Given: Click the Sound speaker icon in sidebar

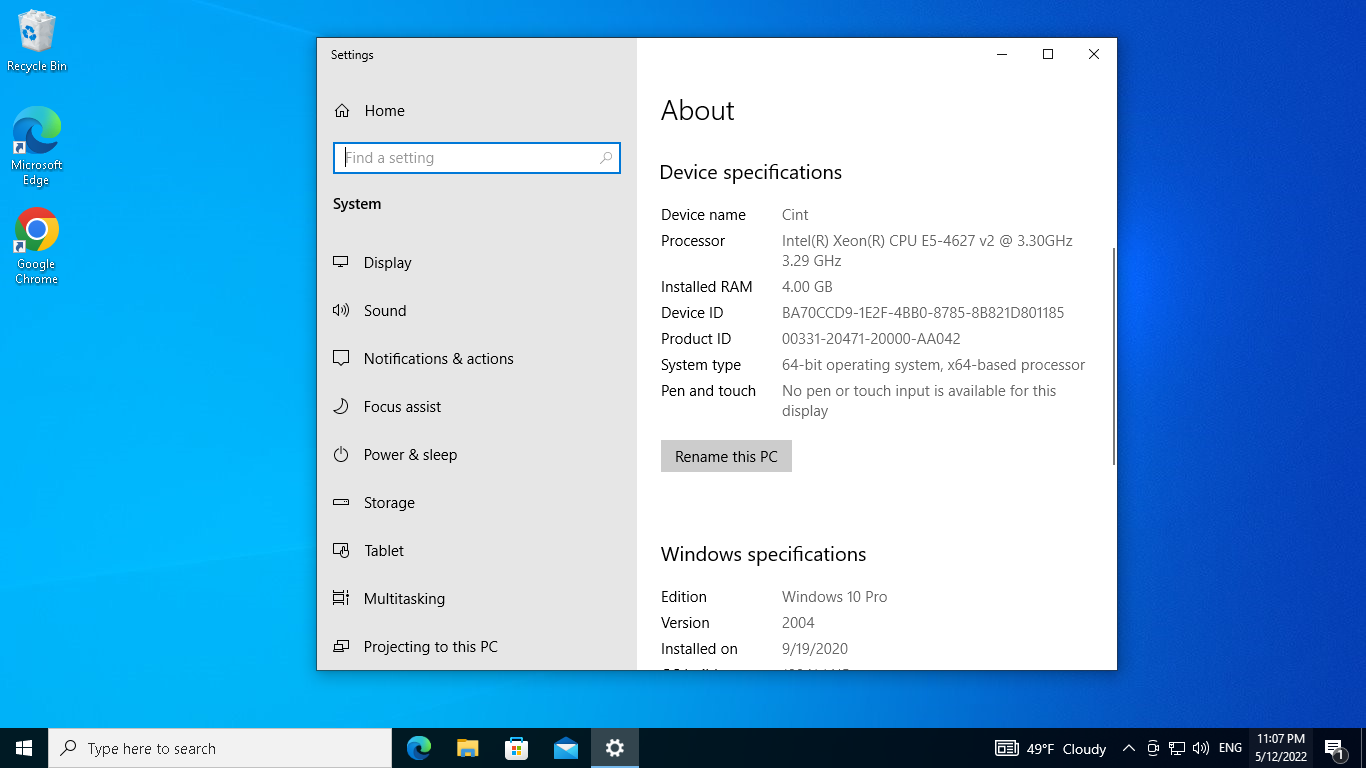Looking at the screenshot, I should point(341,310).
